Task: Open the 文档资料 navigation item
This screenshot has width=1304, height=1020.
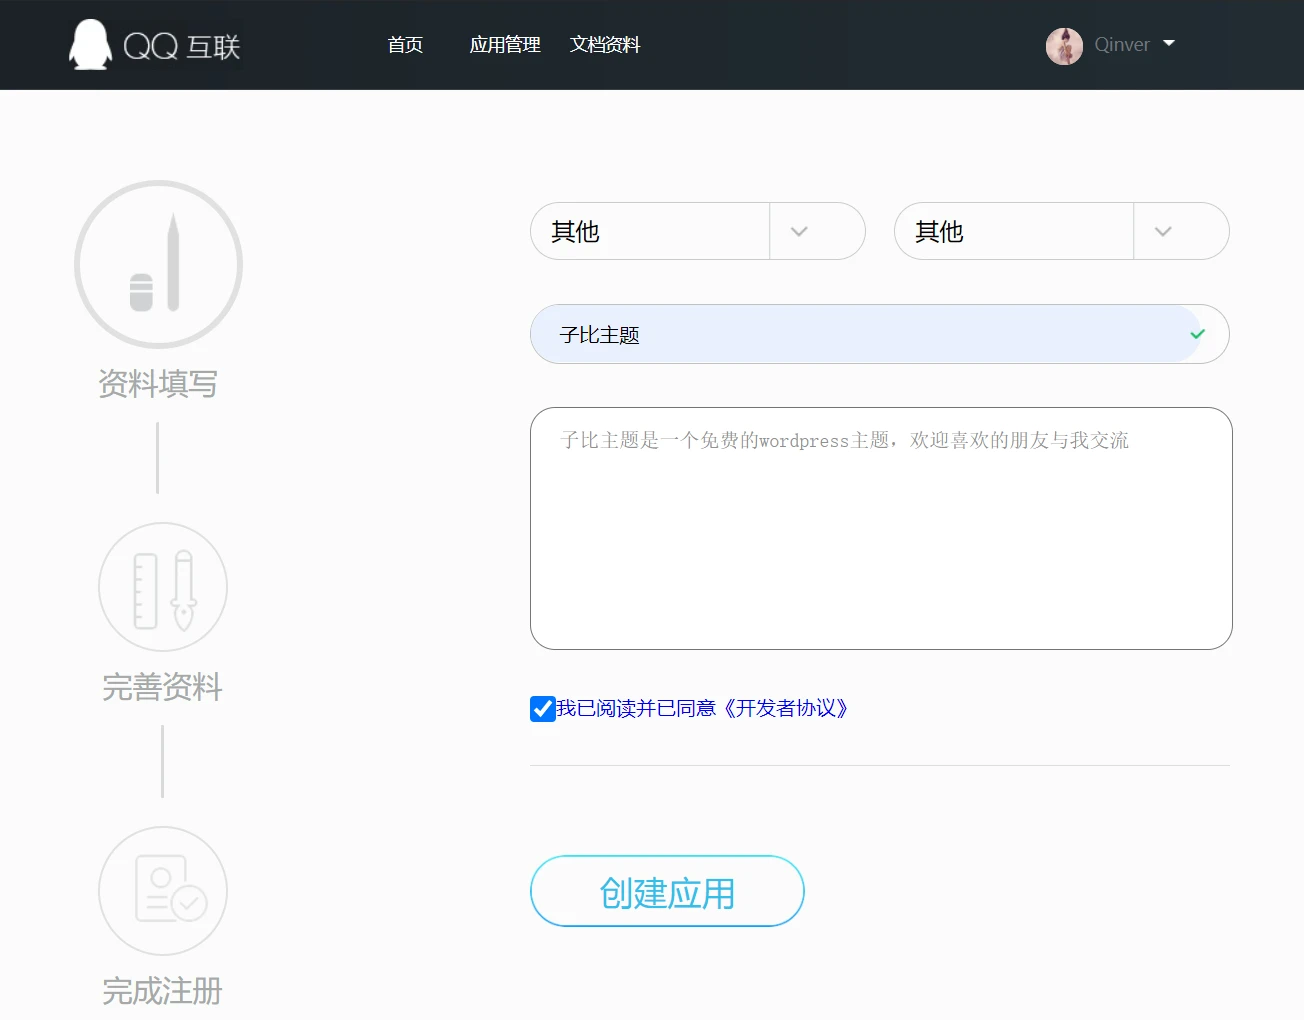Action: pyautogui.click(x=605, y=45)
